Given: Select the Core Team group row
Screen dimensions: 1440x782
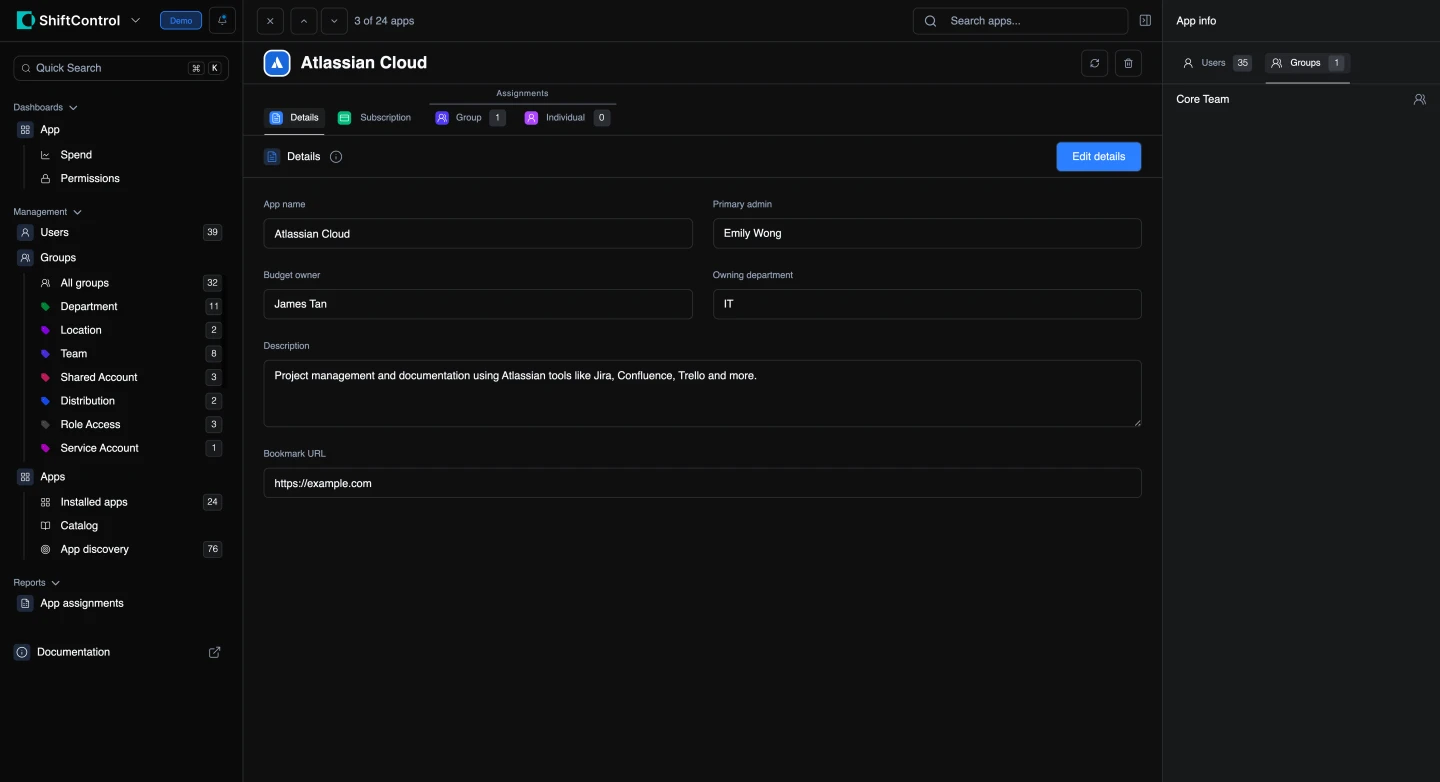Looking at the screenshot, I should (1301, 99).
